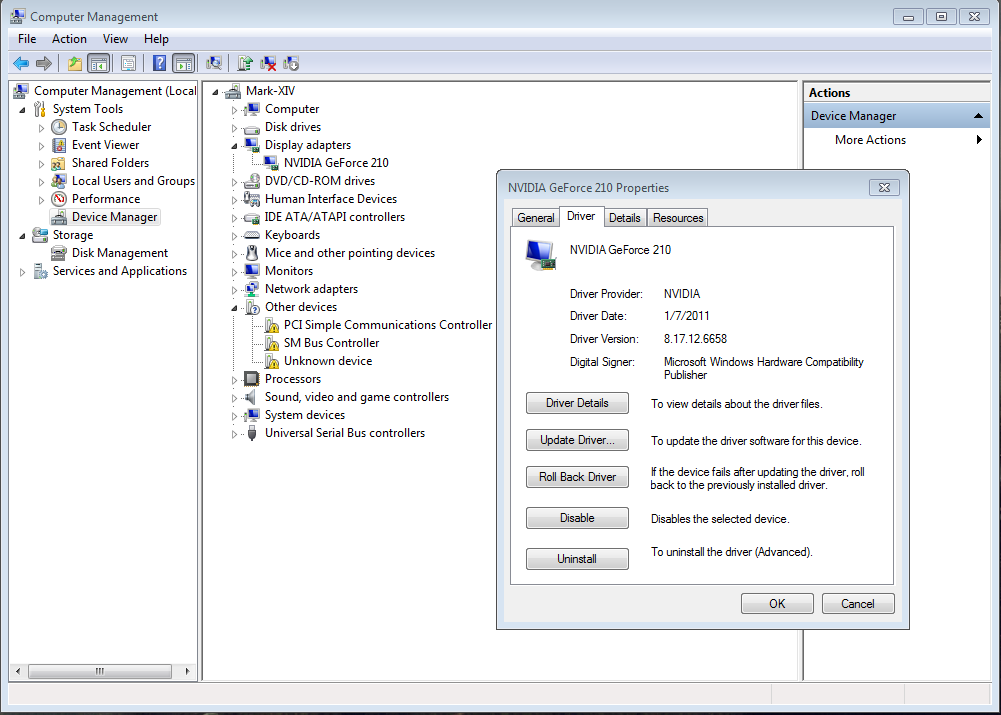Collapse the Display adapters category
Viewport: 1001px width, 715px height.
point(234,146)
